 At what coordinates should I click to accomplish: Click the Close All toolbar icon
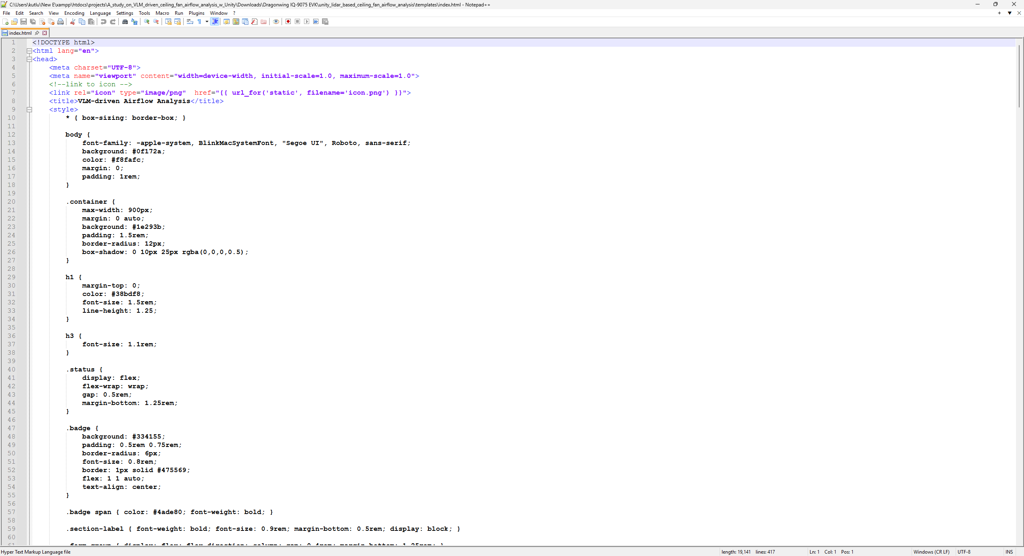51,22
